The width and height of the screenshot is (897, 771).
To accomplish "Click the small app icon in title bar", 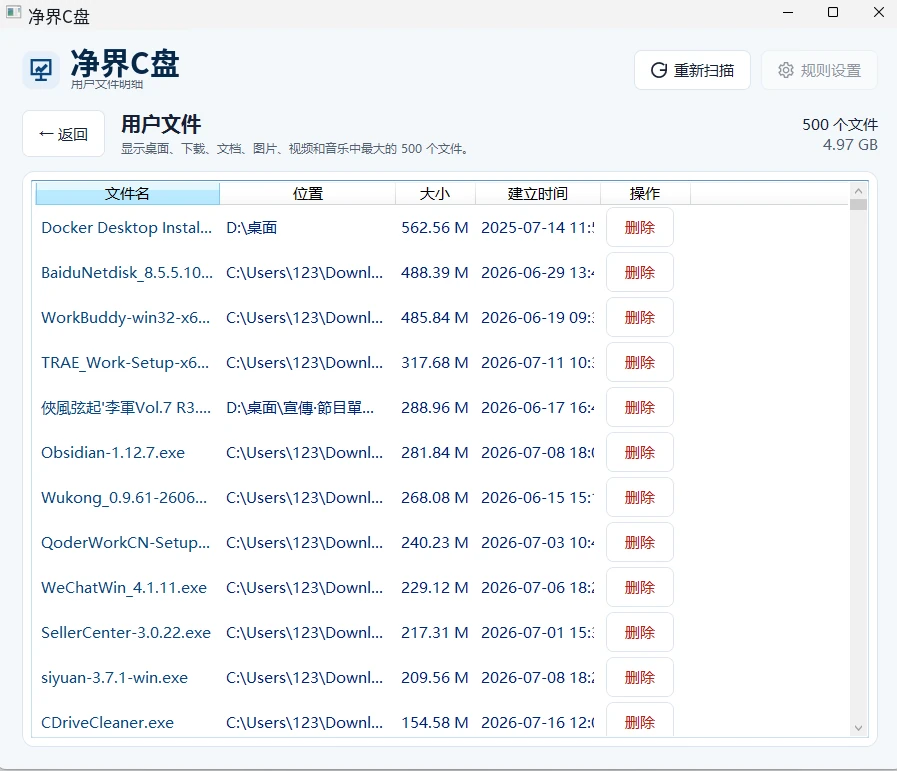I will pyautogui.click(x=13, y=12).
